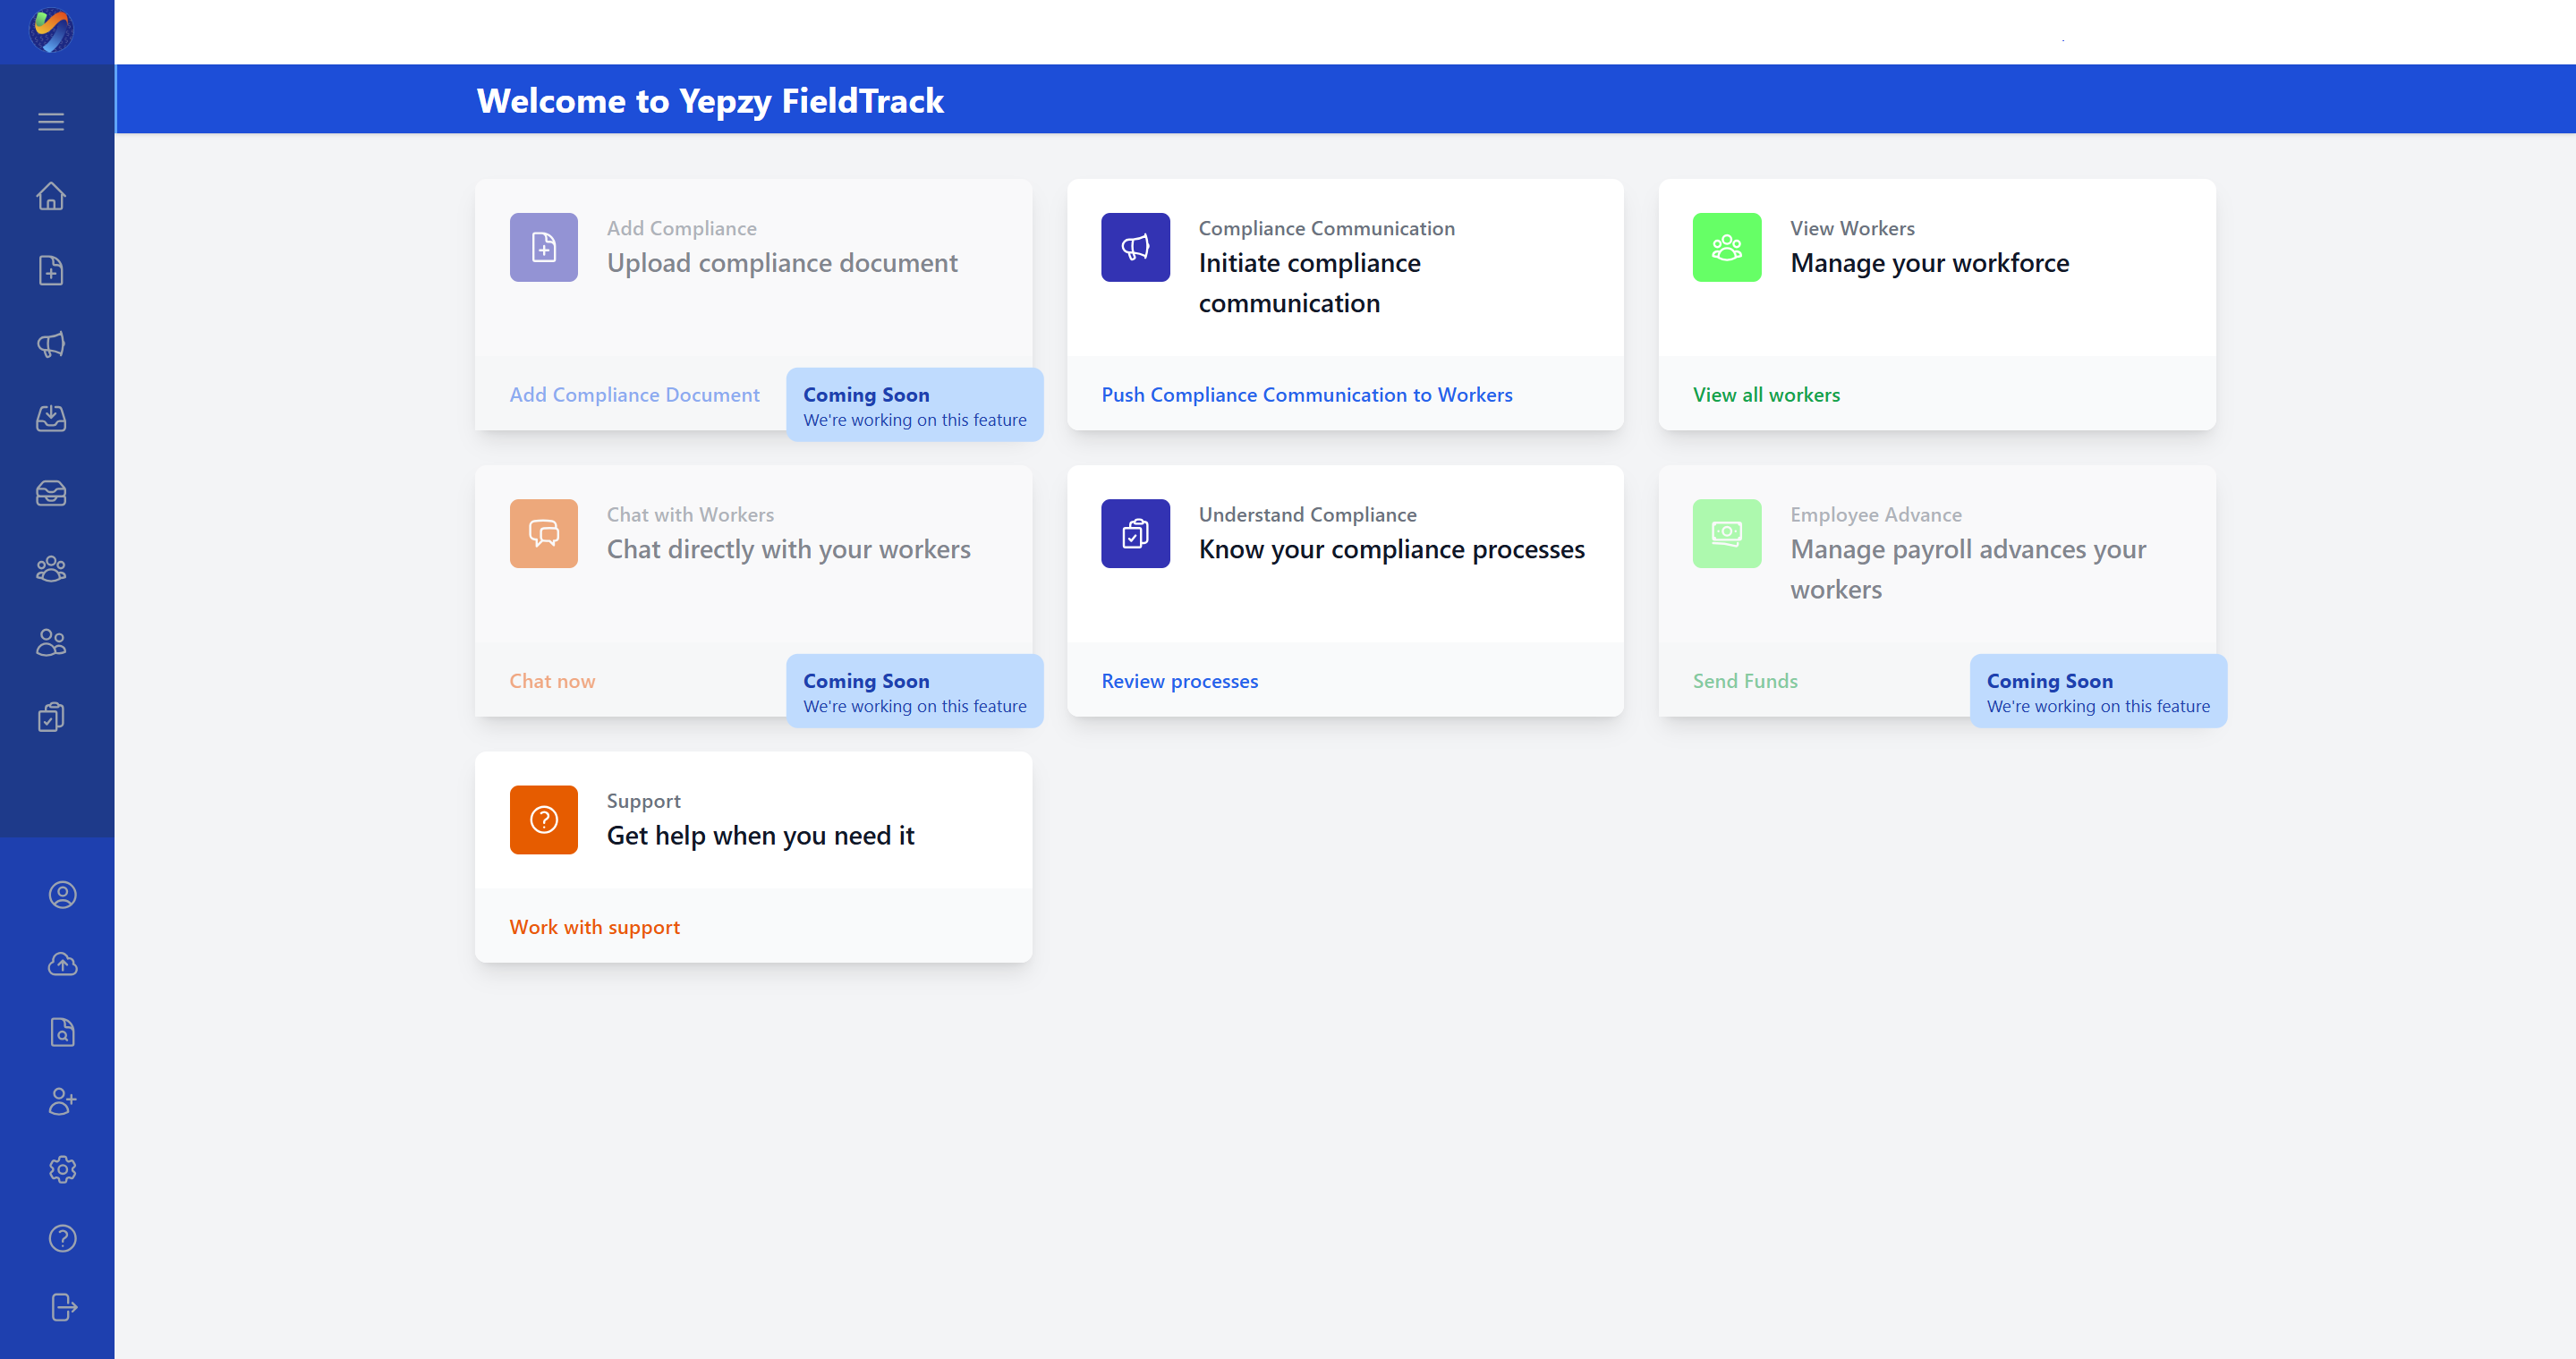Open your profile icon in the sidebar
The width and height of the screenshot is (2576, 1359).
62,895
